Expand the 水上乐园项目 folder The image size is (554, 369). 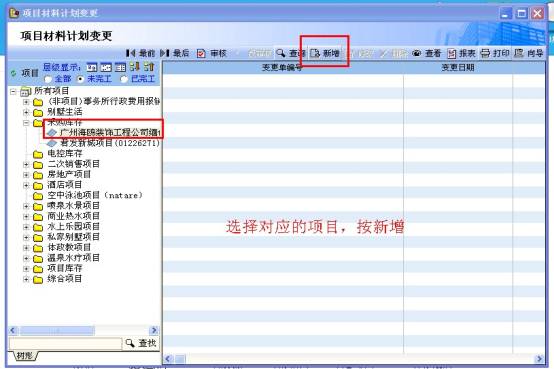point(26,227)
